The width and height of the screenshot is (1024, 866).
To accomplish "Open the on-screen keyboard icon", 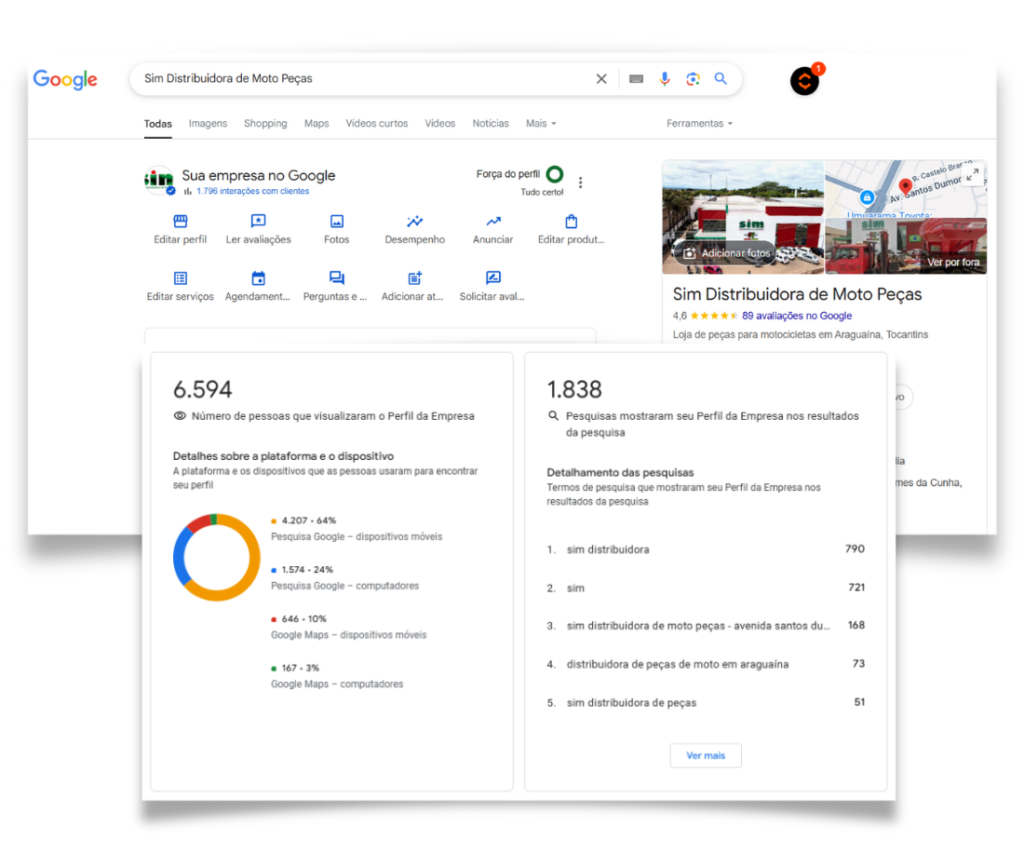I will 636,79.
